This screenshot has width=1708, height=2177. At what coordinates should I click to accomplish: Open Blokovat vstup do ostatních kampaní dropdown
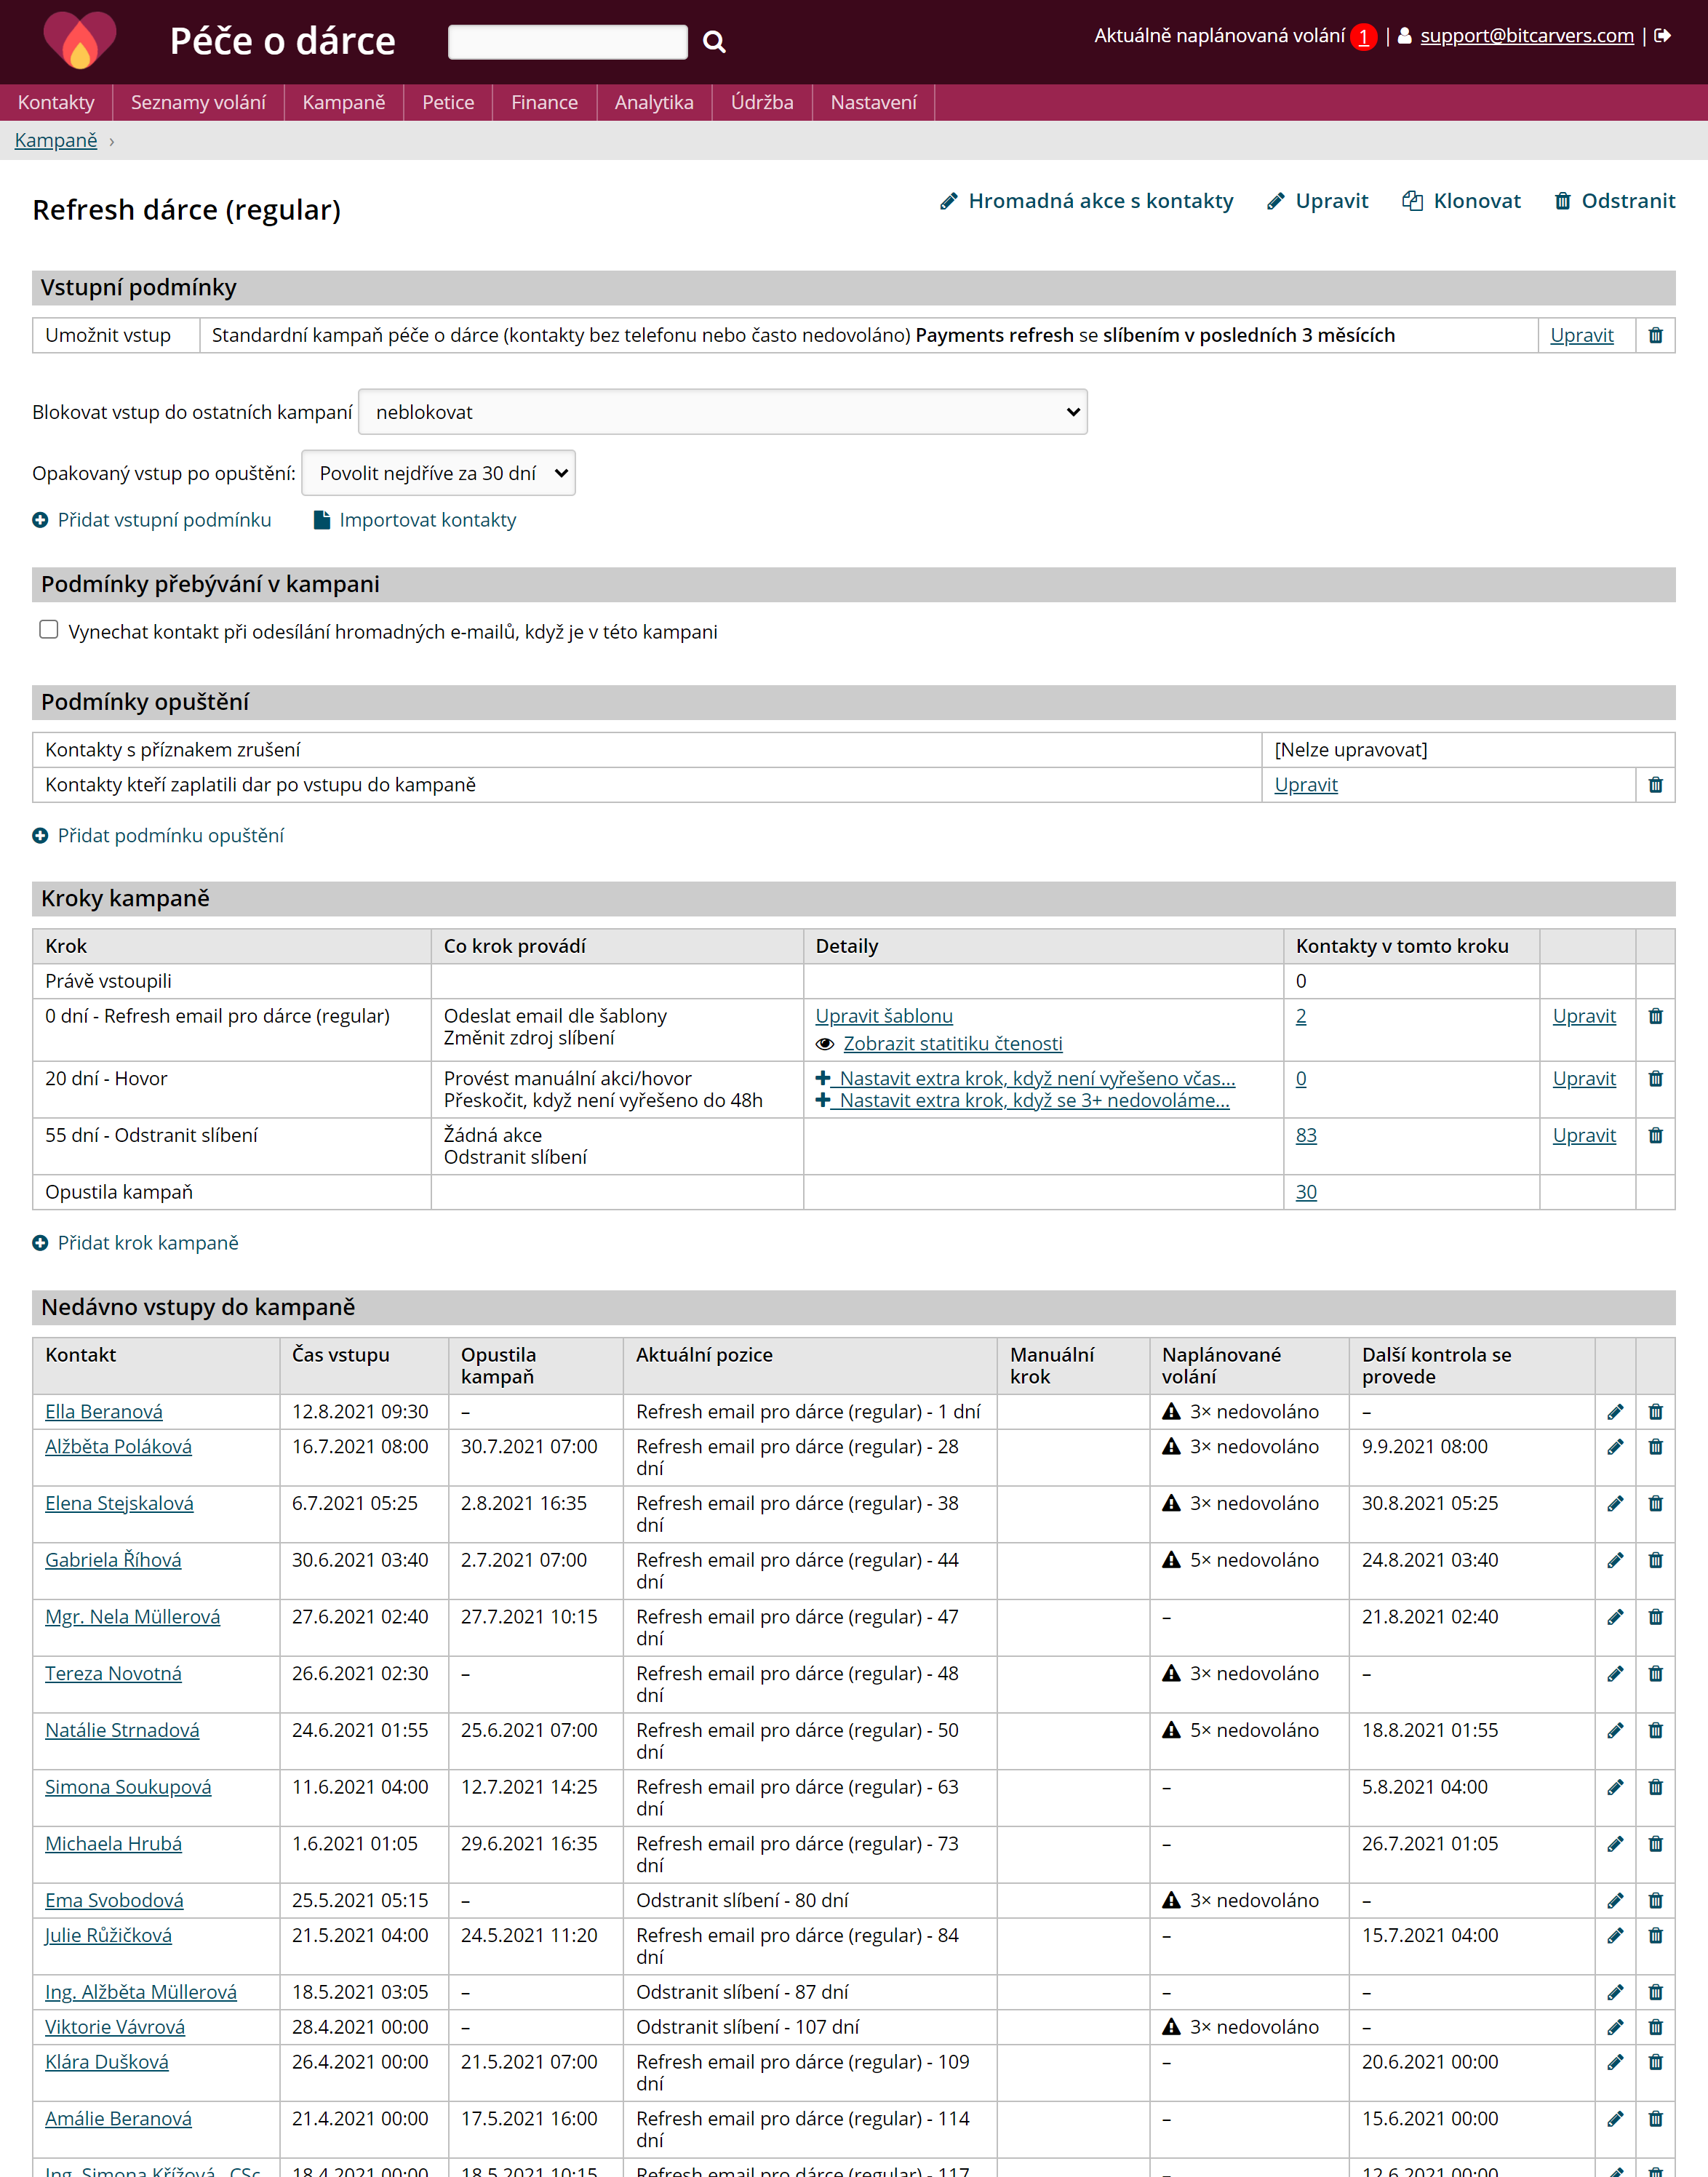pyautogui.click(x=722, y=412)
